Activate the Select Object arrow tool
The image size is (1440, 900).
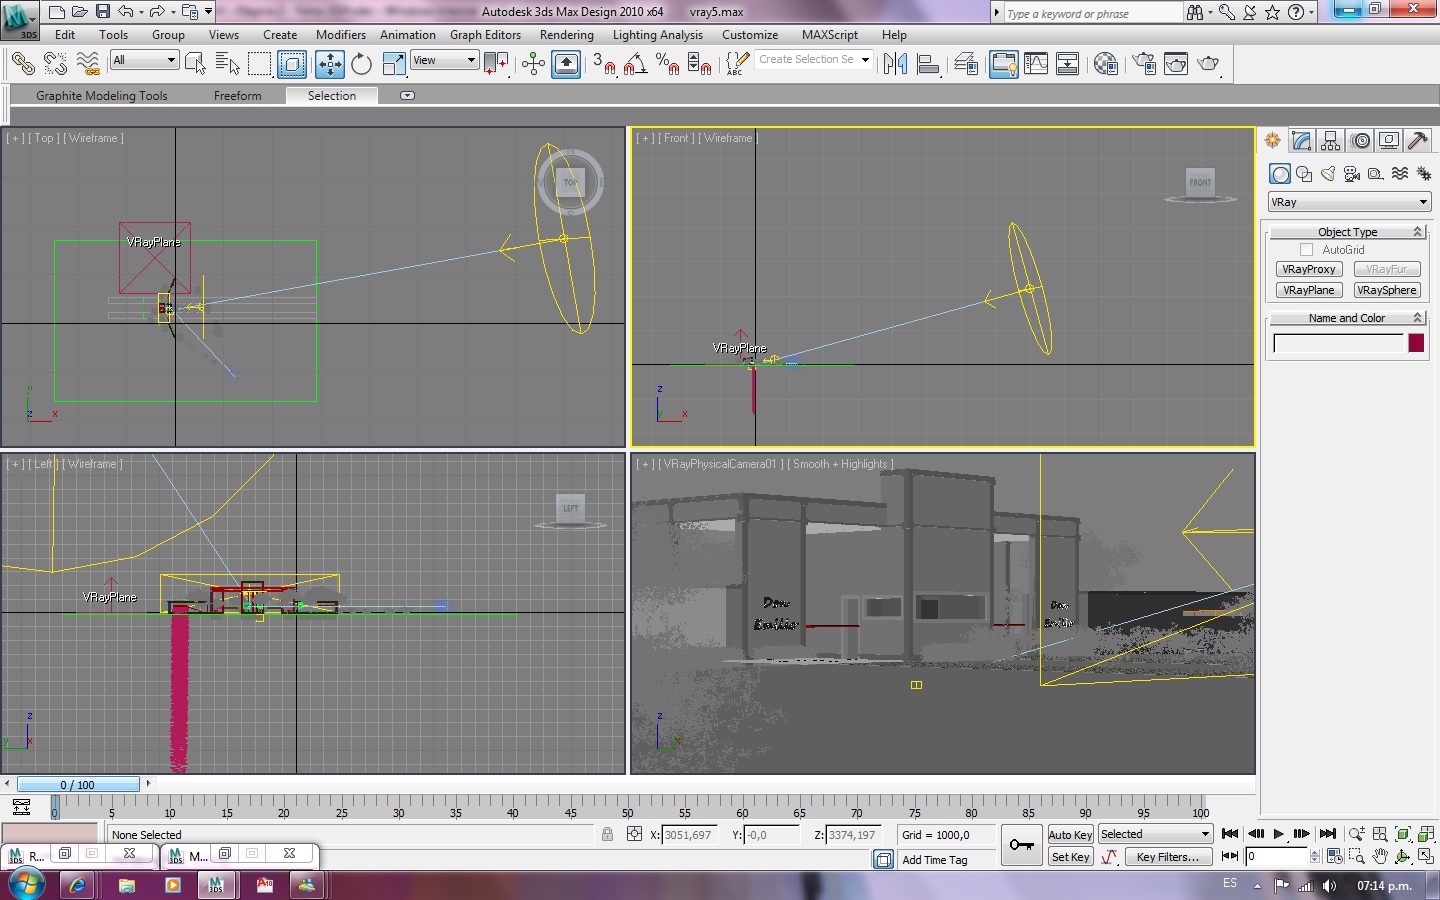click(x=195, y=64)
